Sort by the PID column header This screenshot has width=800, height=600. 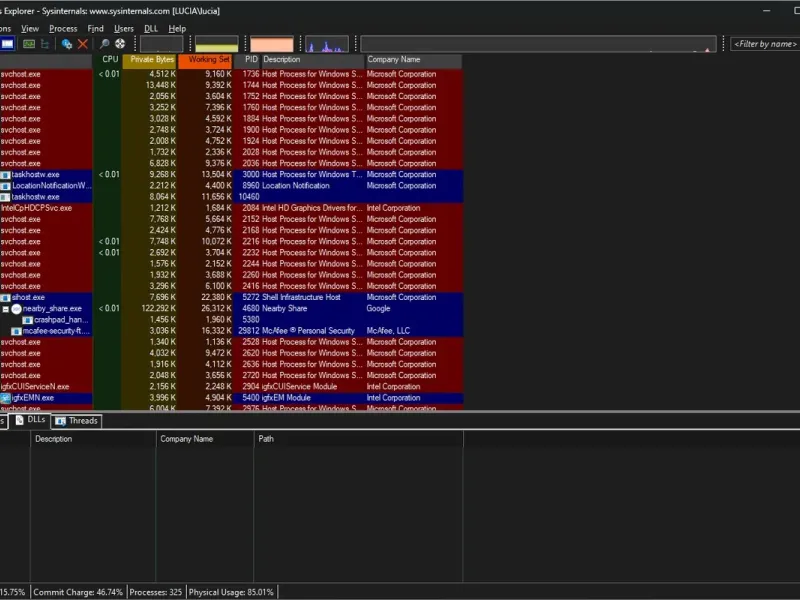click(x=247, y=60)
